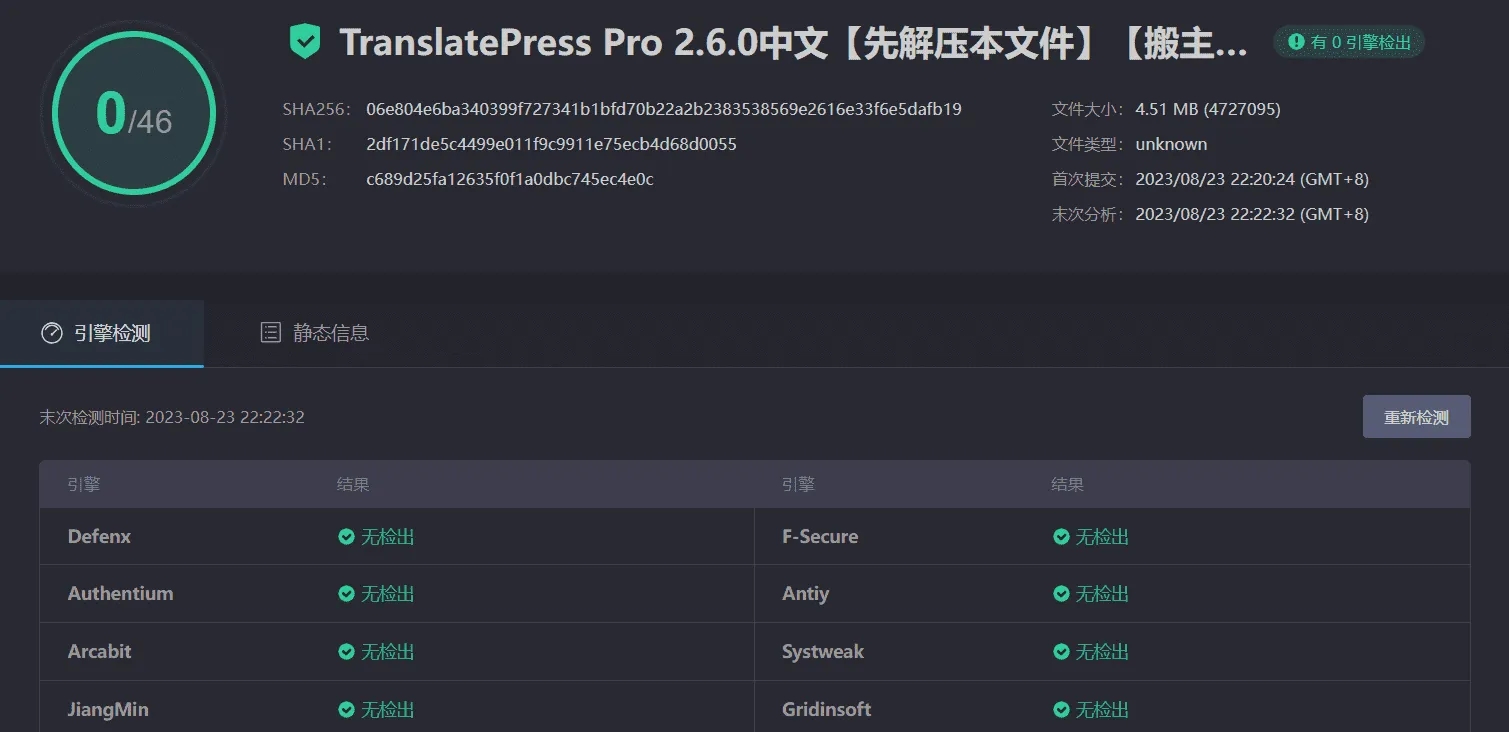Click the check icon in Antiy row
Viewport: 1509px width, 732px height.
(1061, 594)
